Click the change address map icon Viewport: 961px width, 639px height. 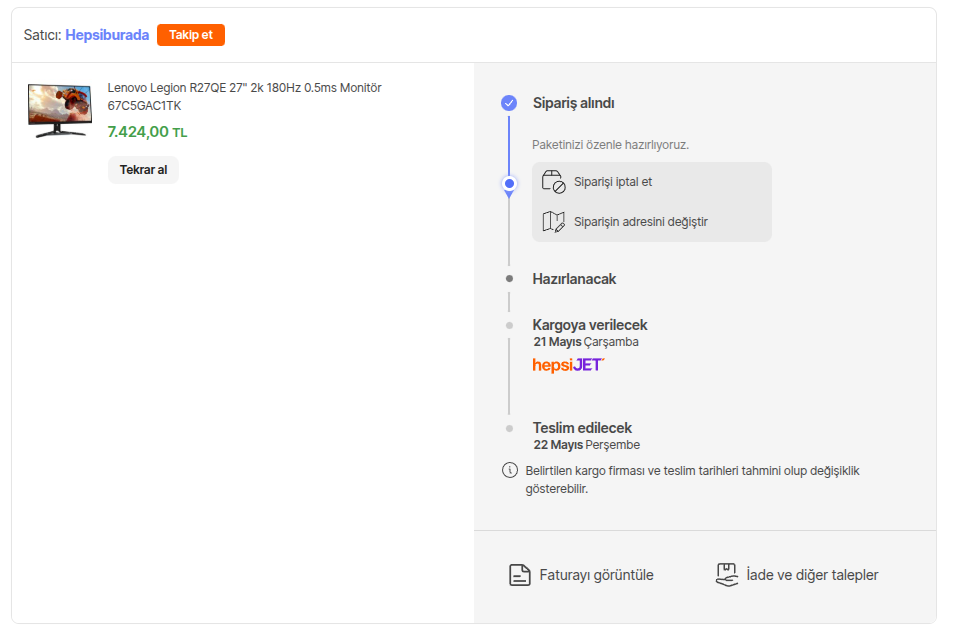coord(553,222)
